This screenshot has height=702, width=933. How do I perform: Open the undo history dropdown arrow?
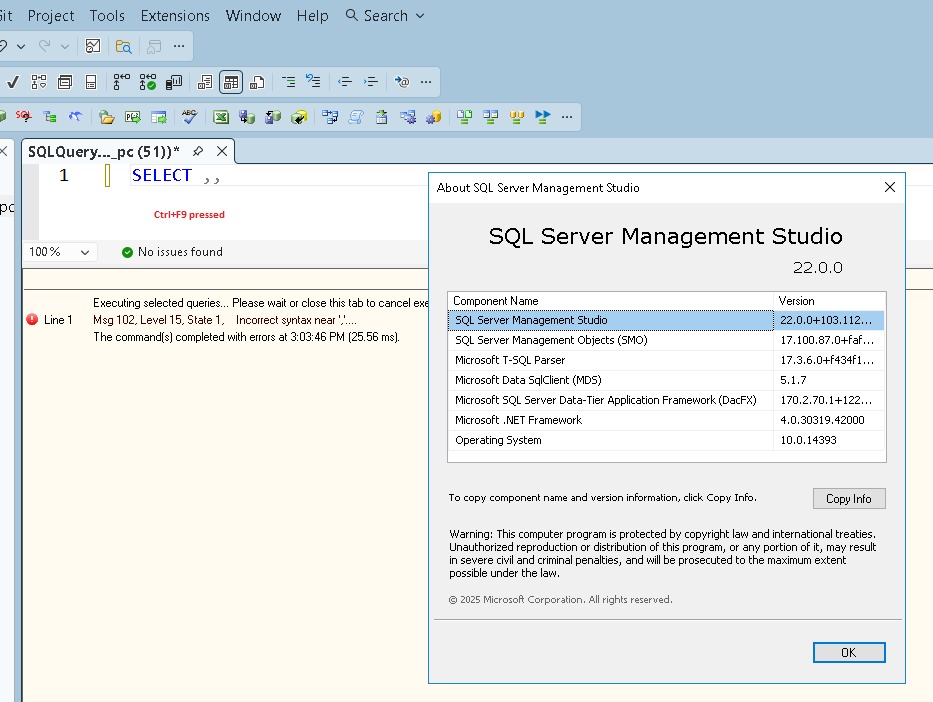[x=21, y=46]
